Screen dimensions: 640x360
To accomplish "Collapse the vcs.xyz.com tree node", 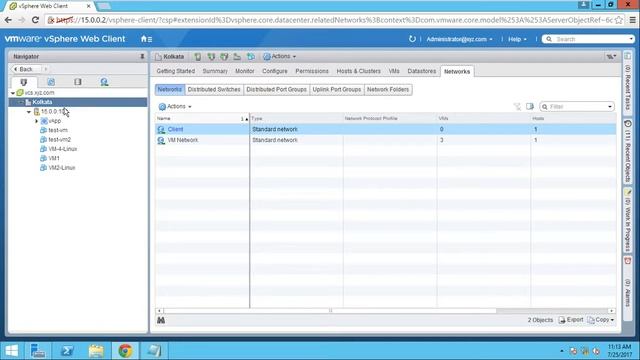I will click(x=13, y=93).
